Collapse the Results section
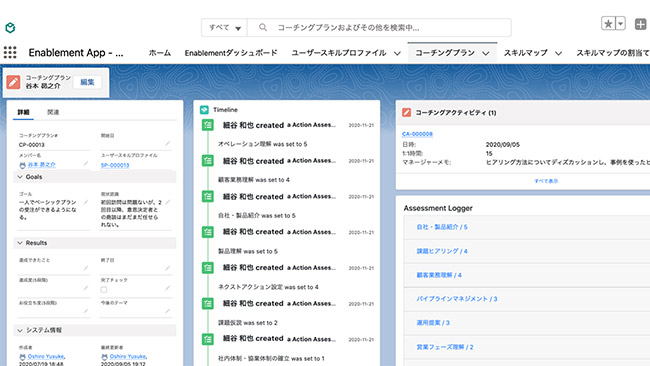Screen dimensions: 650x366 point(95,242)
